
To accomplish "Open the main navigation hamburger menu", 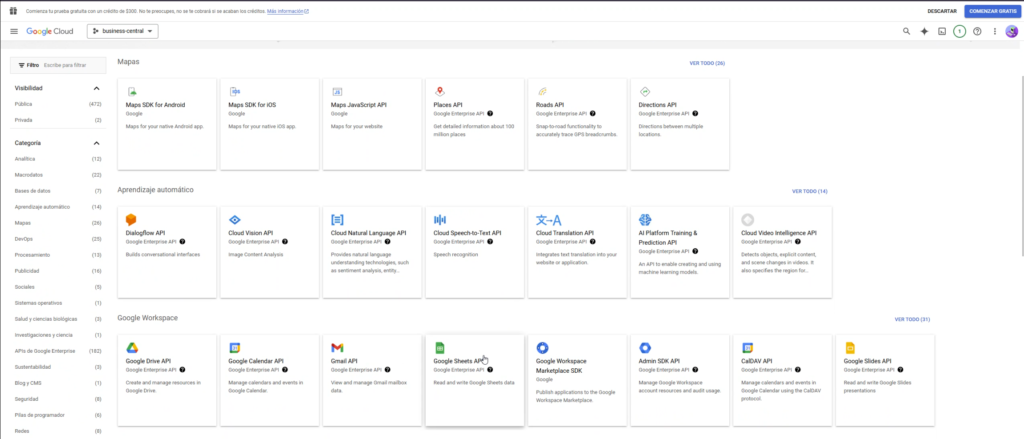I will tap(14, 31).
